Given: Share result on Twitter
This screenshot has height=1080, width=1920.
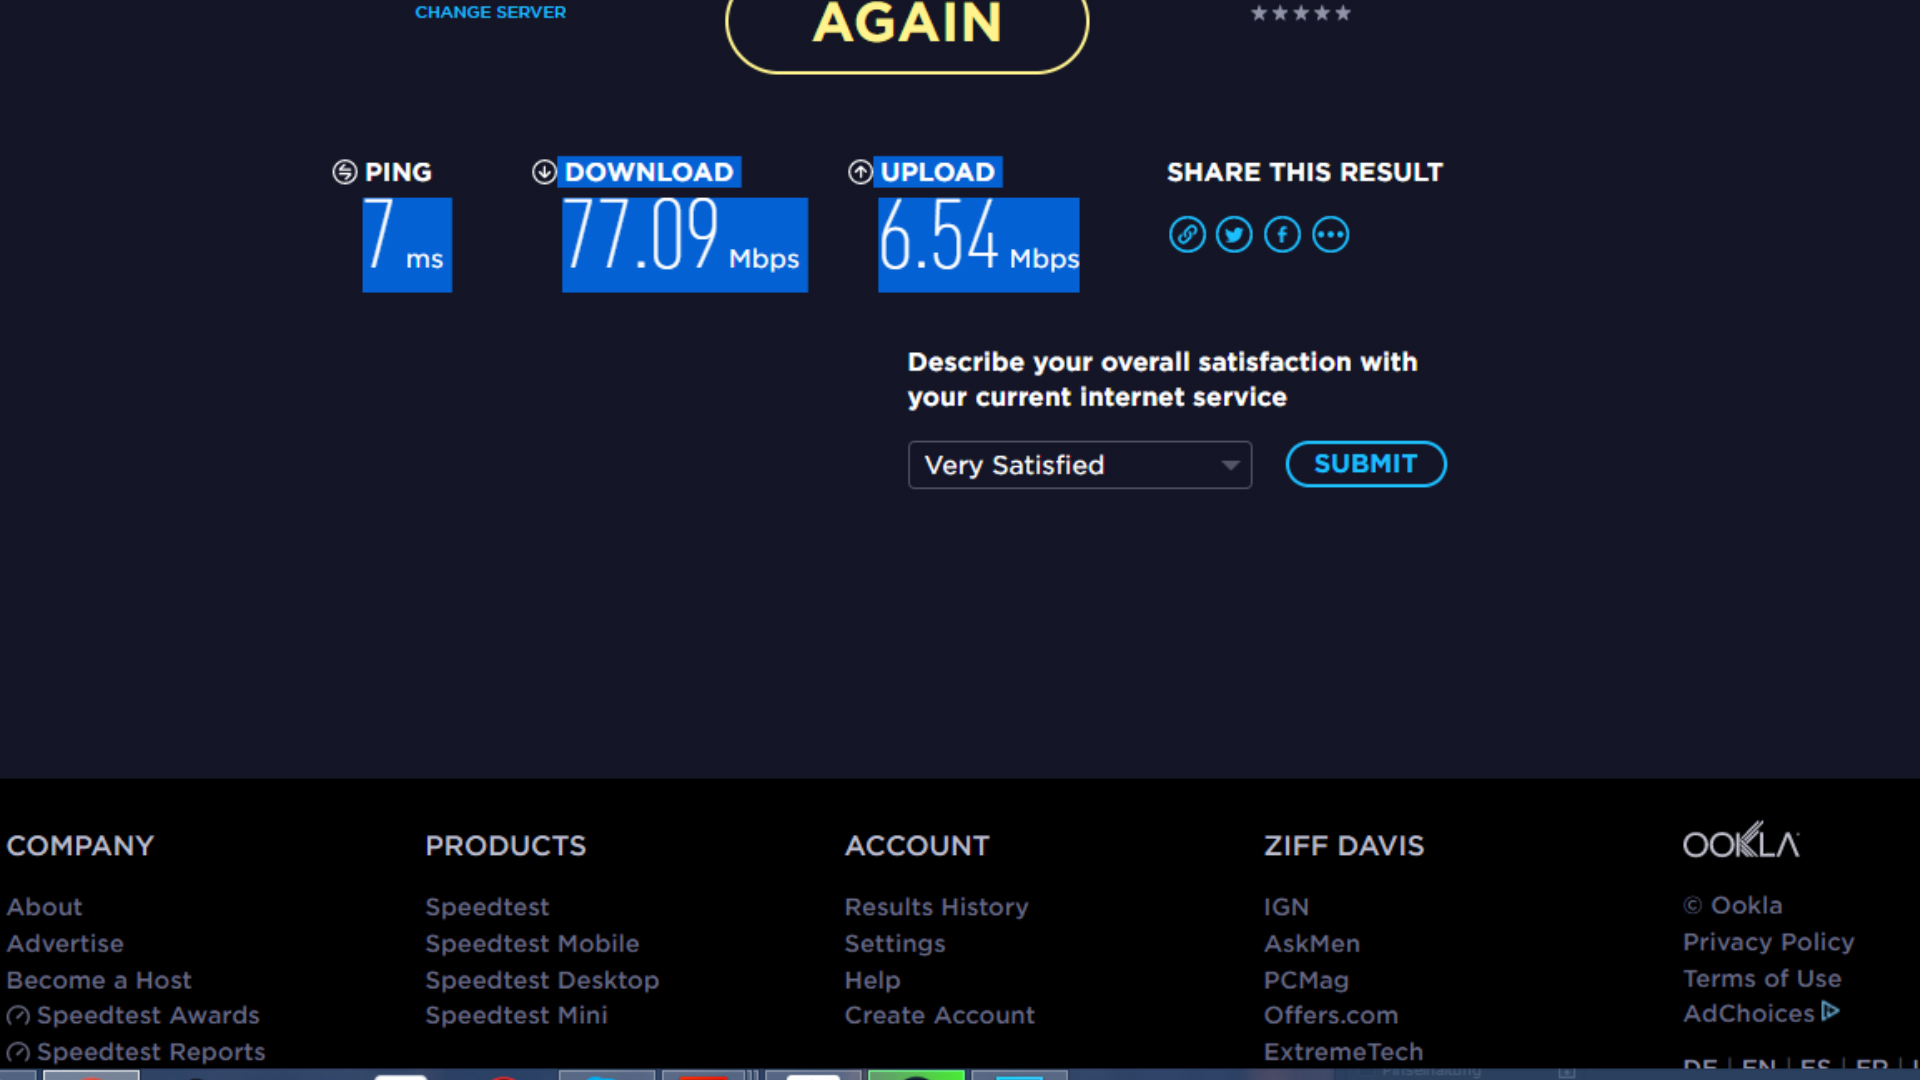Looking at the screenshot, I should pyautogui.click(x=1234, y=235).
